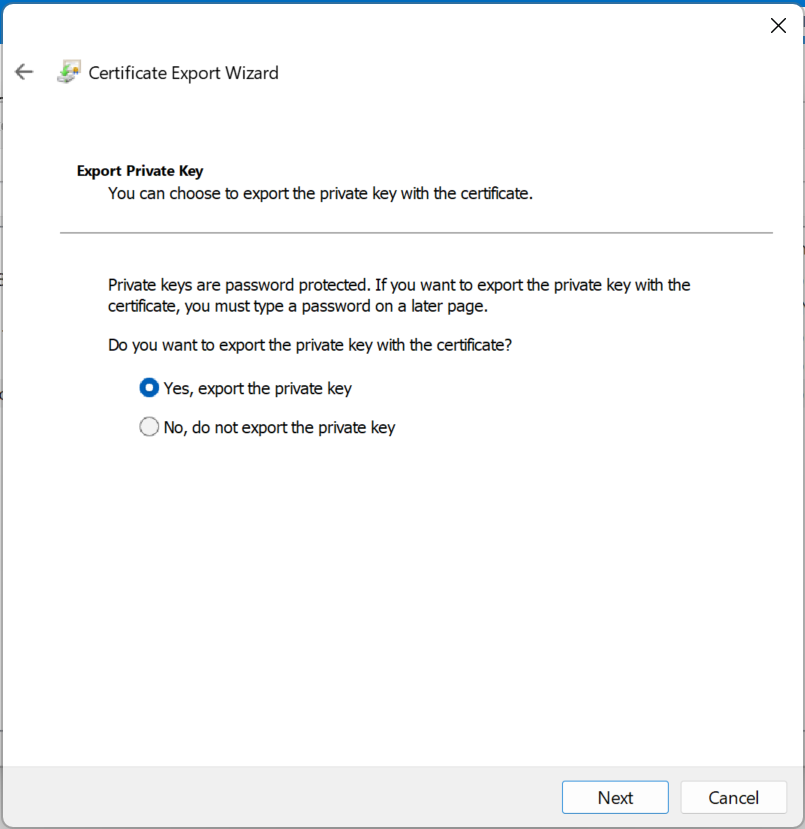Close the Certificate Export Wizard dialog
The image size is (805, 829).
[778, 25]
